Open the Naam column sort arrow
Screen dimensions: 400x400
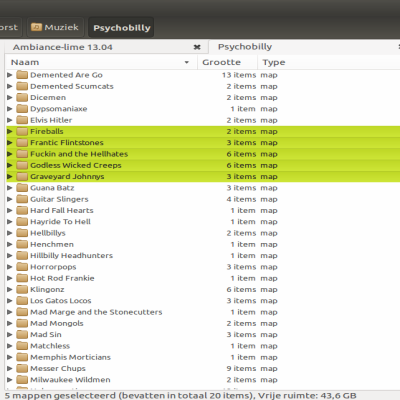187,62
